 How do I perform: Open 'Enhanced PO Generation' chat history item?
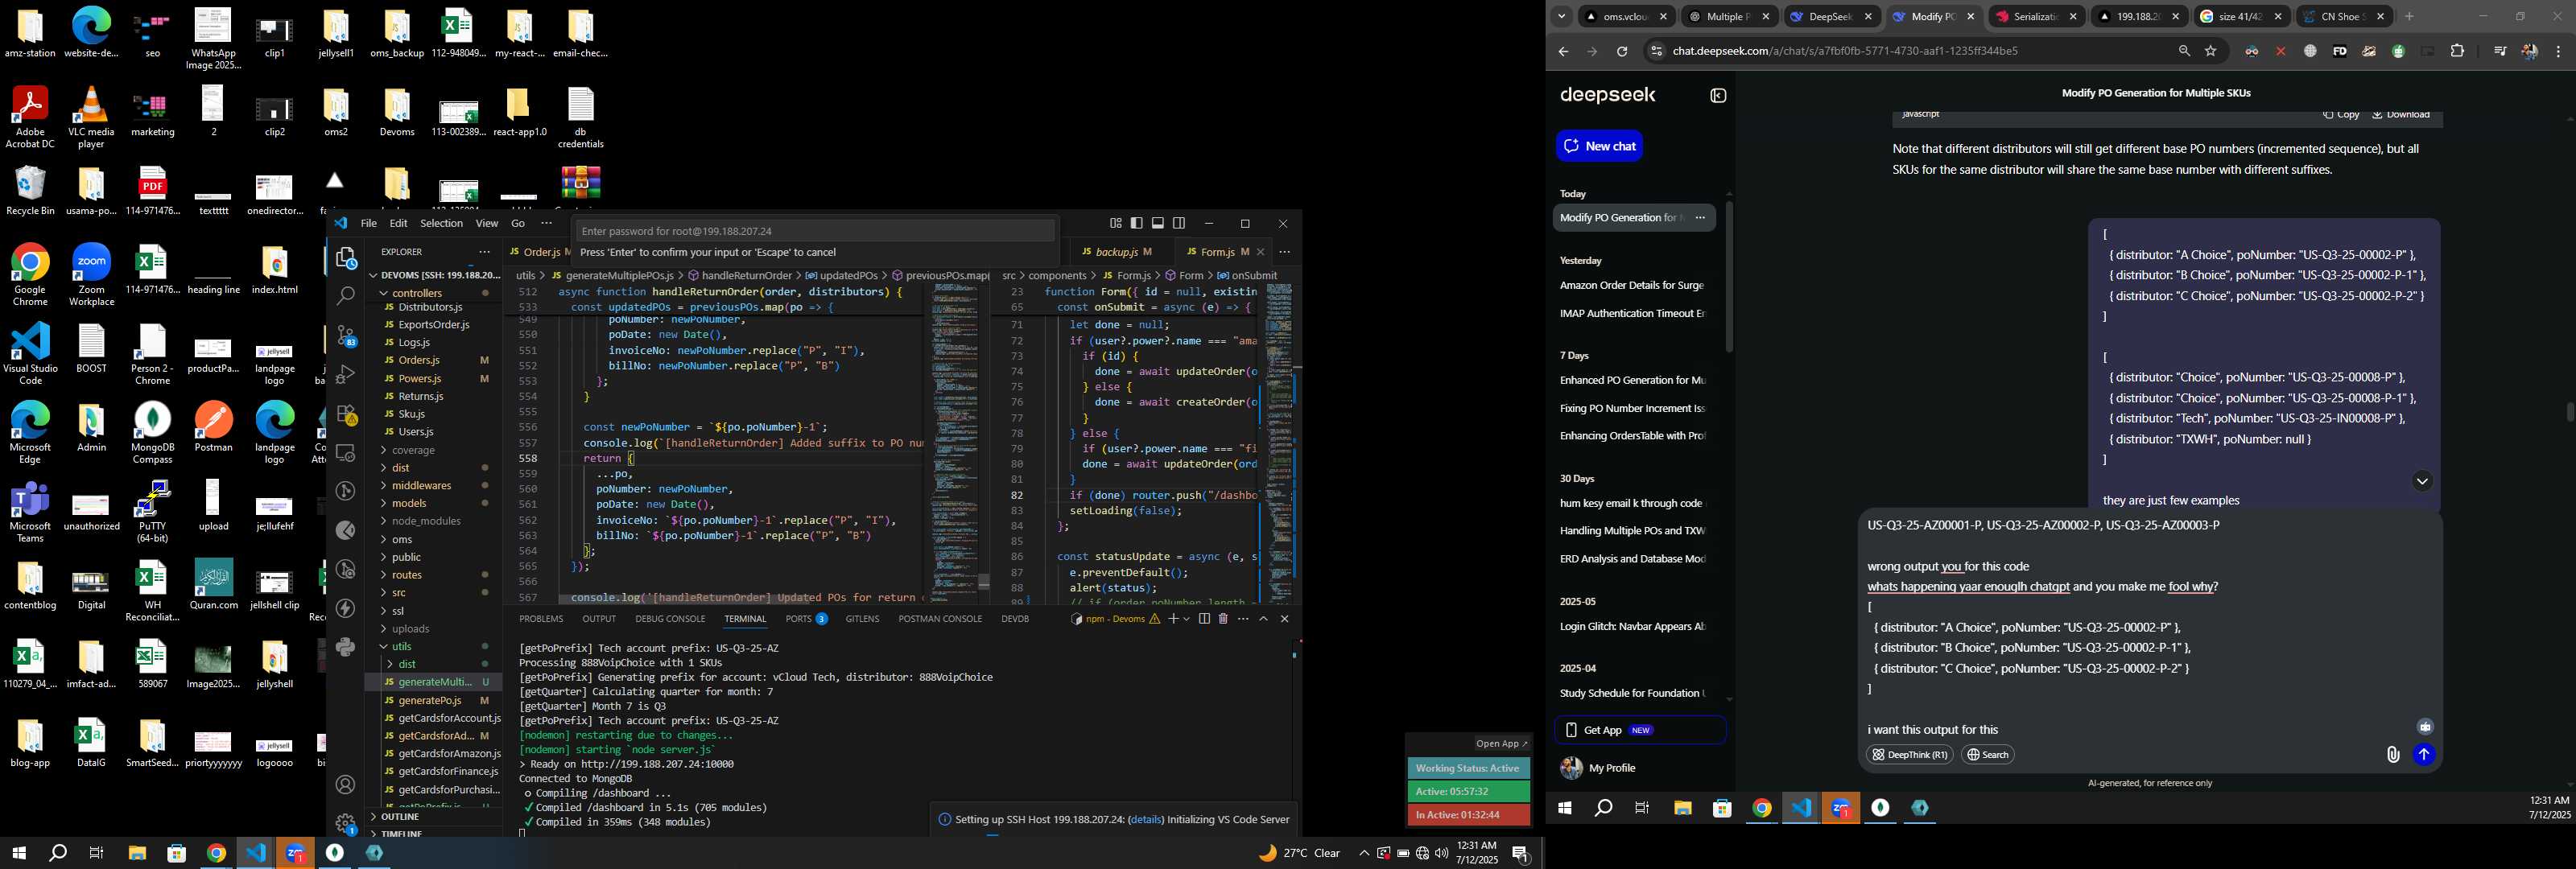(1633, 380)
